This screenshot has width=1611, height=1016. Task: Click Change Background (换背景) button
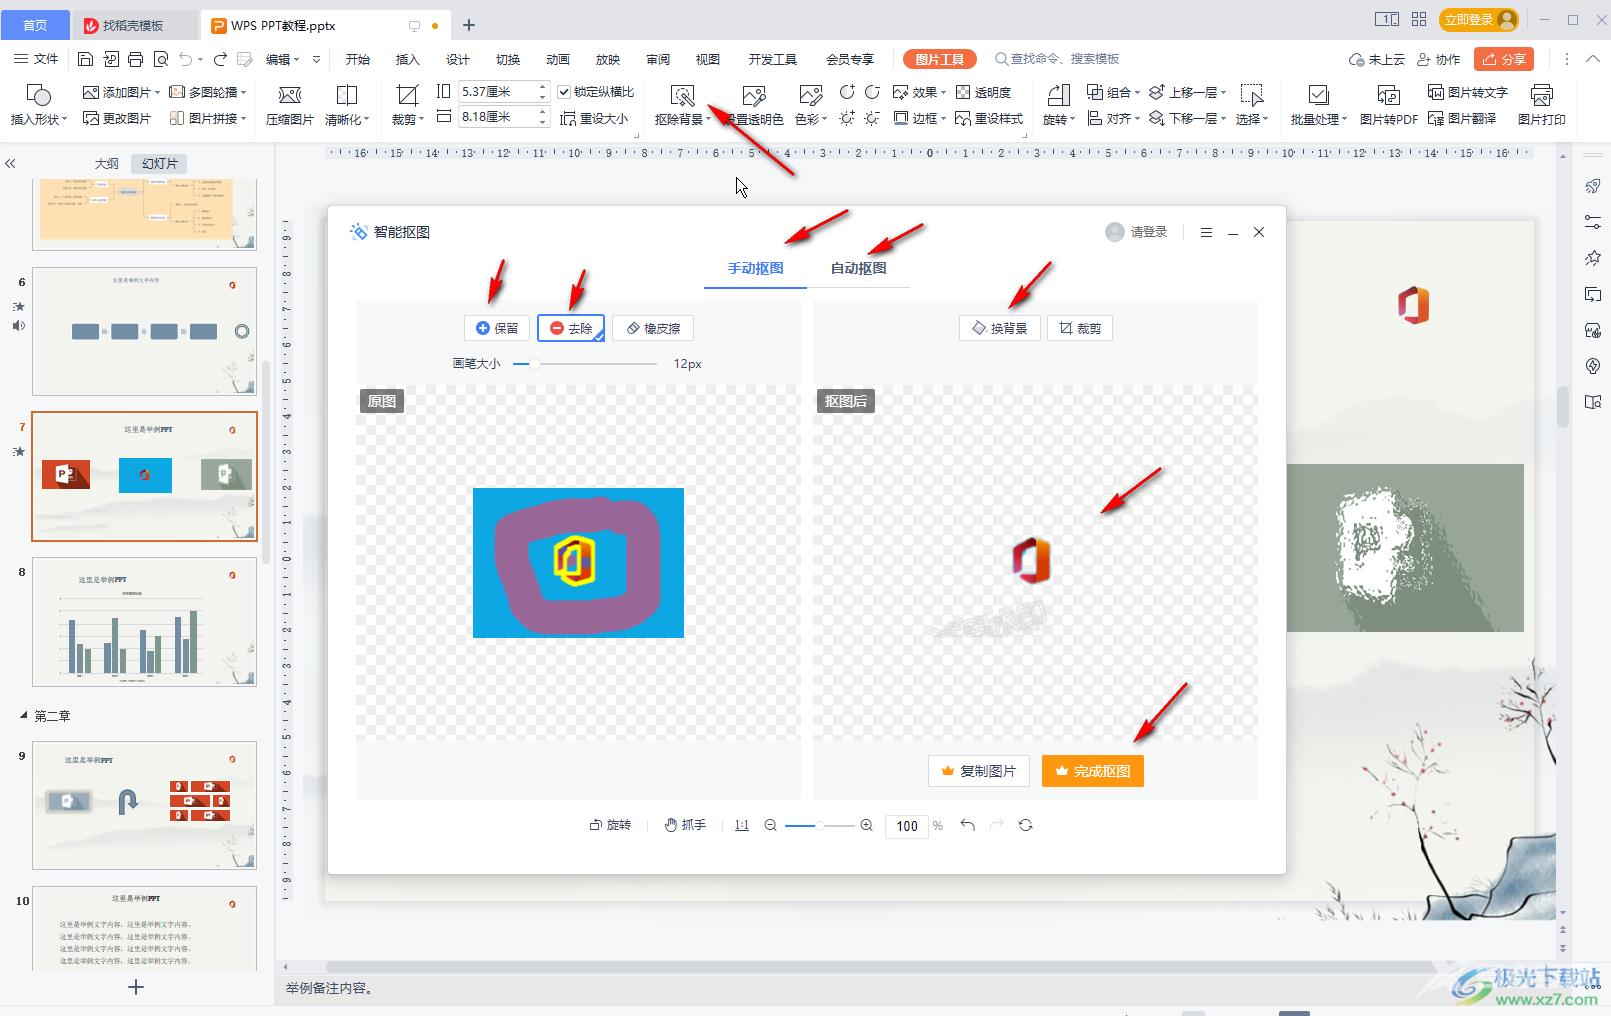click(x=1000, y=328)
